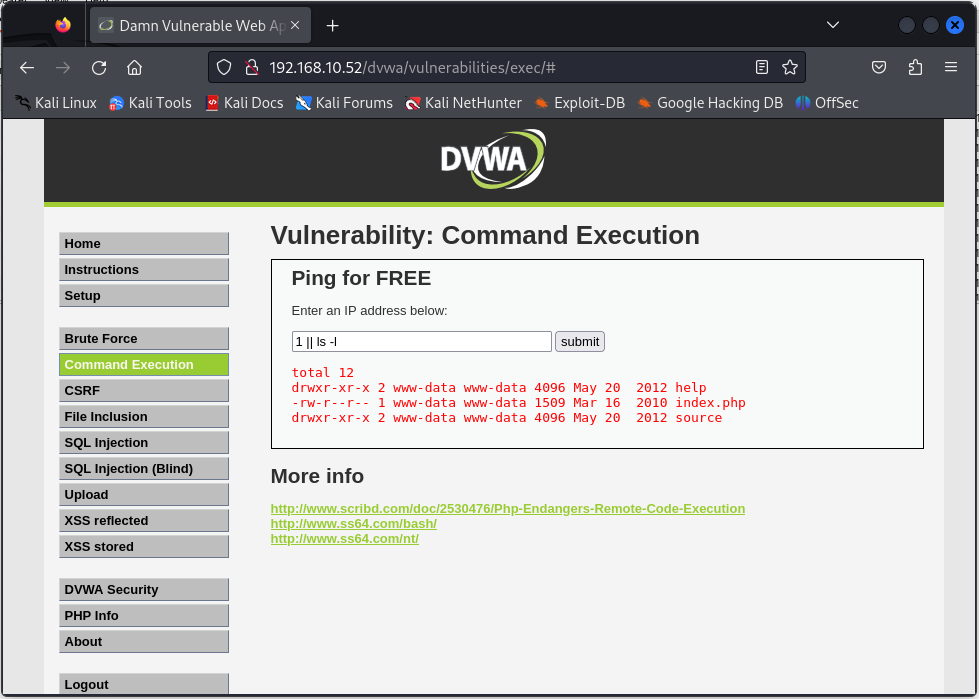Open the Kali NetHunter bookmark
This screenshot has height=699, width=979.
463,103
